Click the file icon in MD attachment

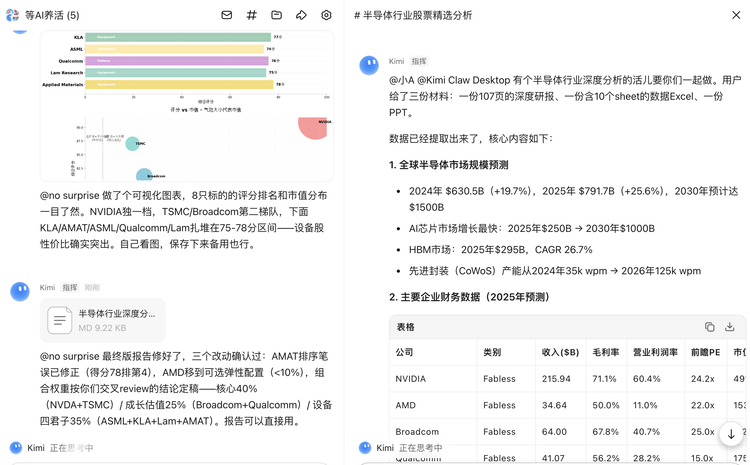coord(60,320)
